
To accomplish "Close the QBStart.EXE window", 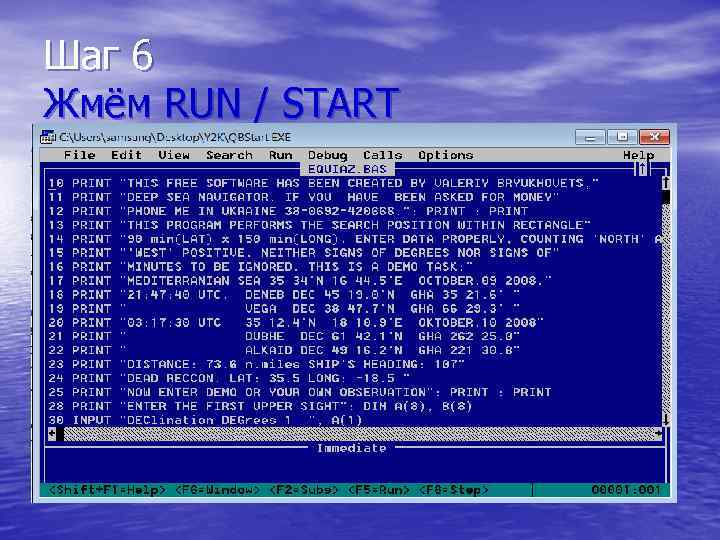I will pos(654,137).
